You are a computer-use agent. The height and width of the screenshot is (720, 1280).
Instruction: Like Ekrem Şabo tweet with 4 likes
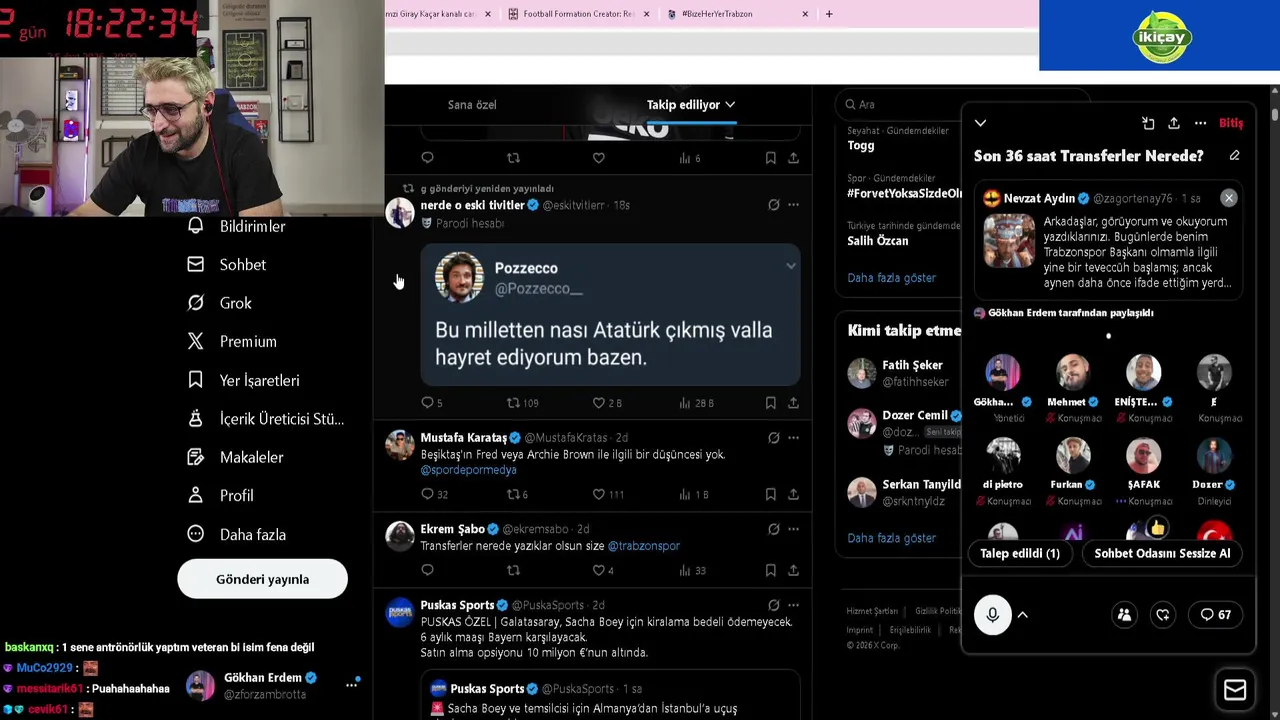click(x=603, y=570)
